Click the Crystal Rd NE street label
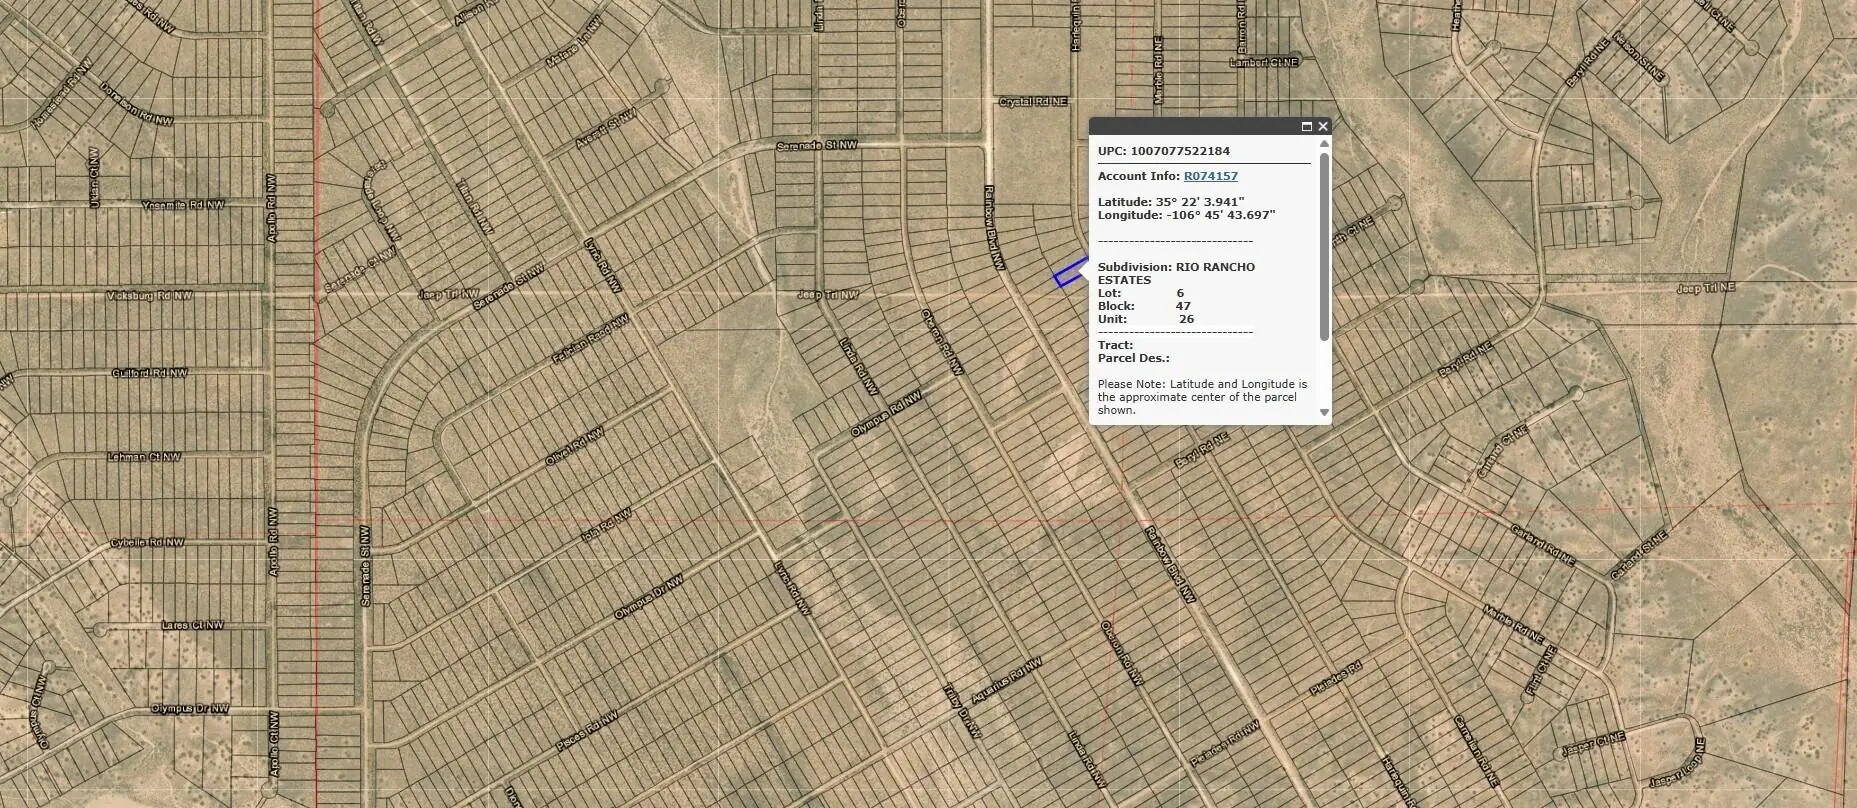Image resolution: width=1857 pixels, height=808 pixels. [1033, 102]
